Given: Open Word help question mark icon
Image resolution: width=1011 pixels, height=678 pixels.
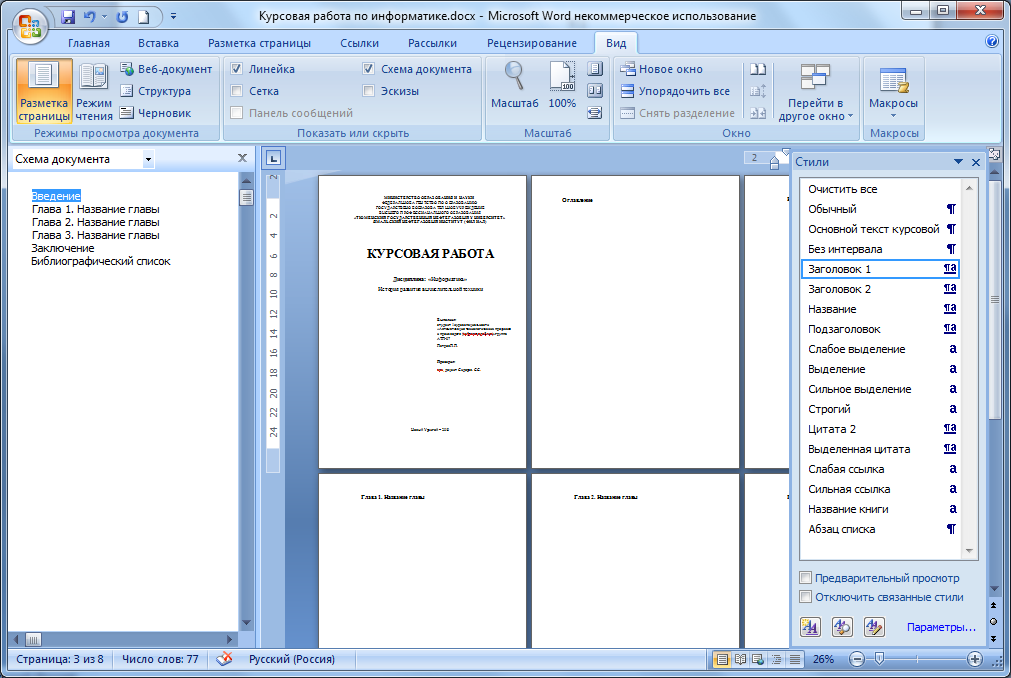Looking at the screenshot, I should 992,41.
